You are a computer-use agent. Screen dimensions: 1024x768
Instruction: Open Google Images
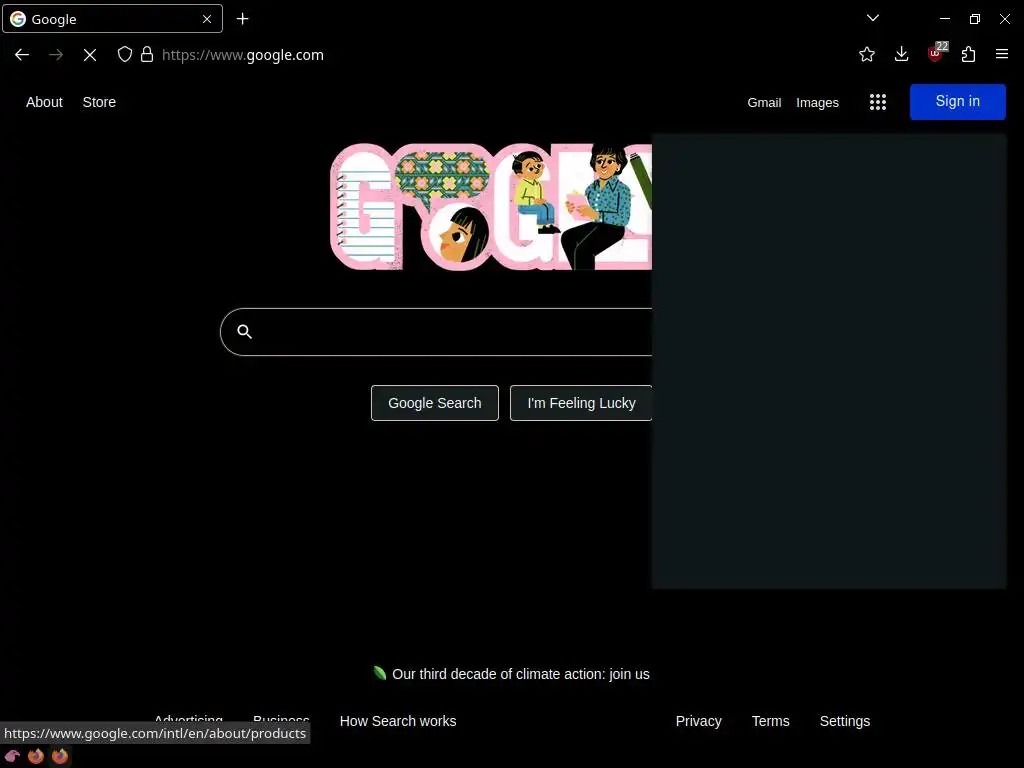tap(817, 103)
